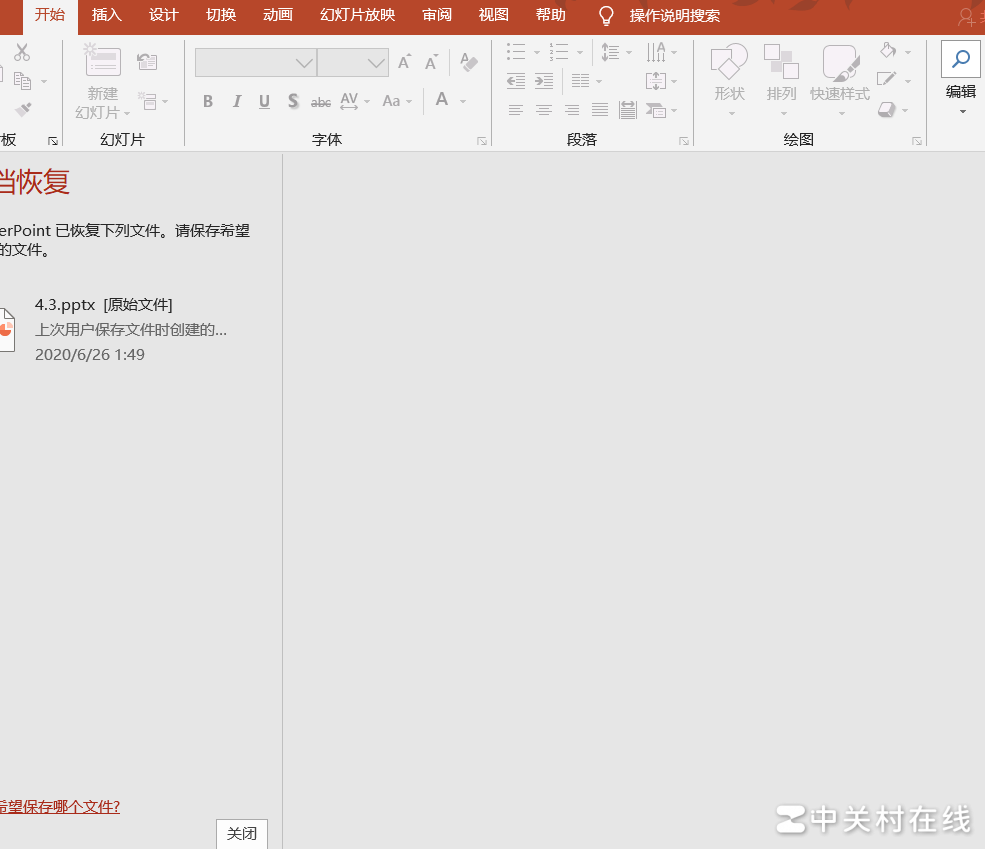Image resolution: width=985 pixels, height=849 pixels.
Task: Select the Align Center paragraph icon
Action: pyautogui.click(x=543, y=110)
